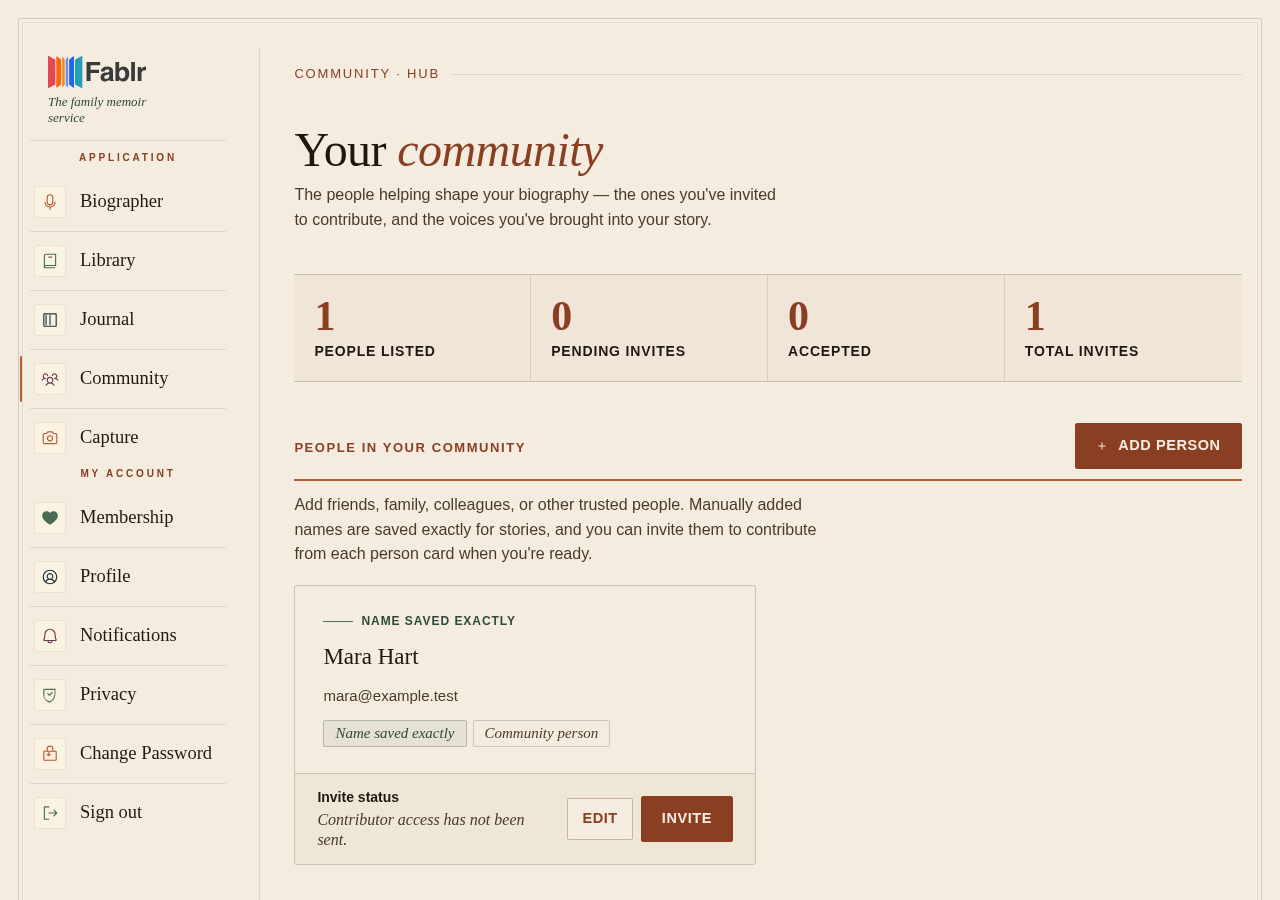Click the Total Invites stat
Image resolution: width=1280 pixels, height=900 pixels.
(1123, 328)
